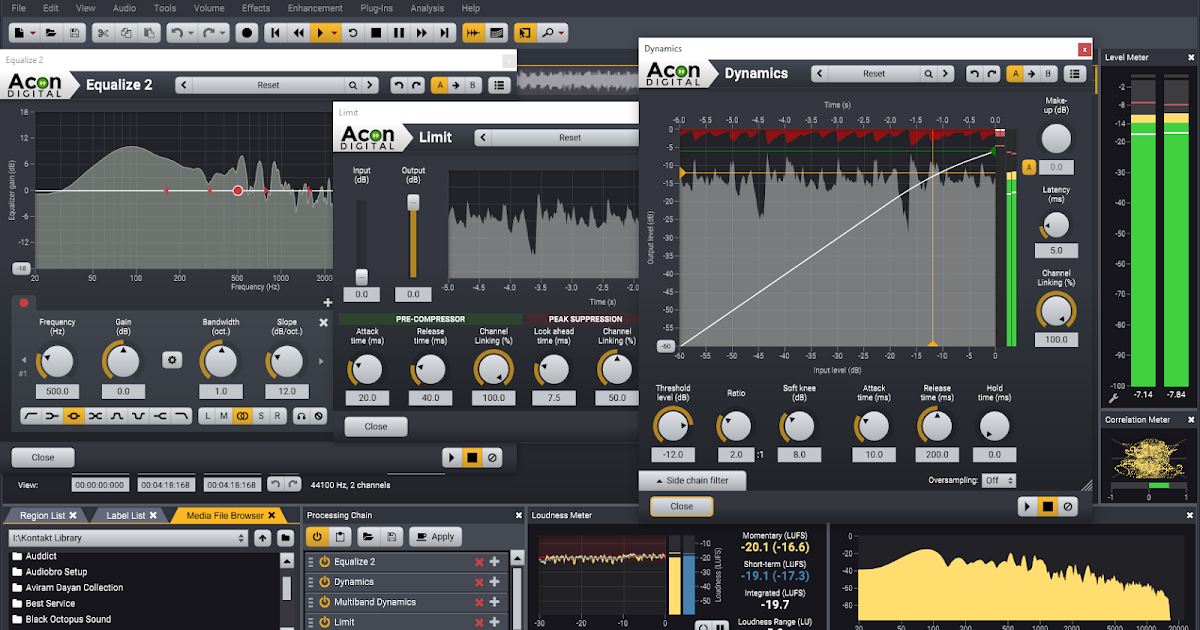1200x630 pixels.
Task: Open the Volume menu
Action: (209, 8)
